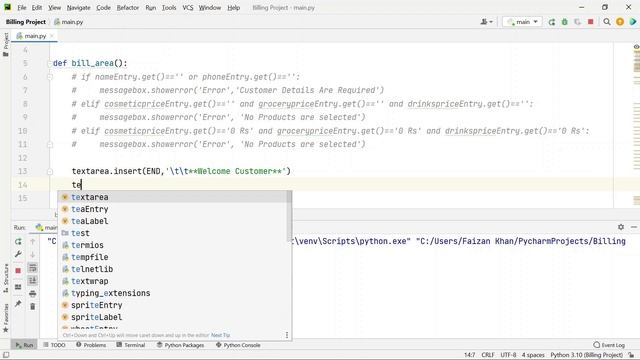
Task: Open the Tools menu
Action: pos(169,8)
